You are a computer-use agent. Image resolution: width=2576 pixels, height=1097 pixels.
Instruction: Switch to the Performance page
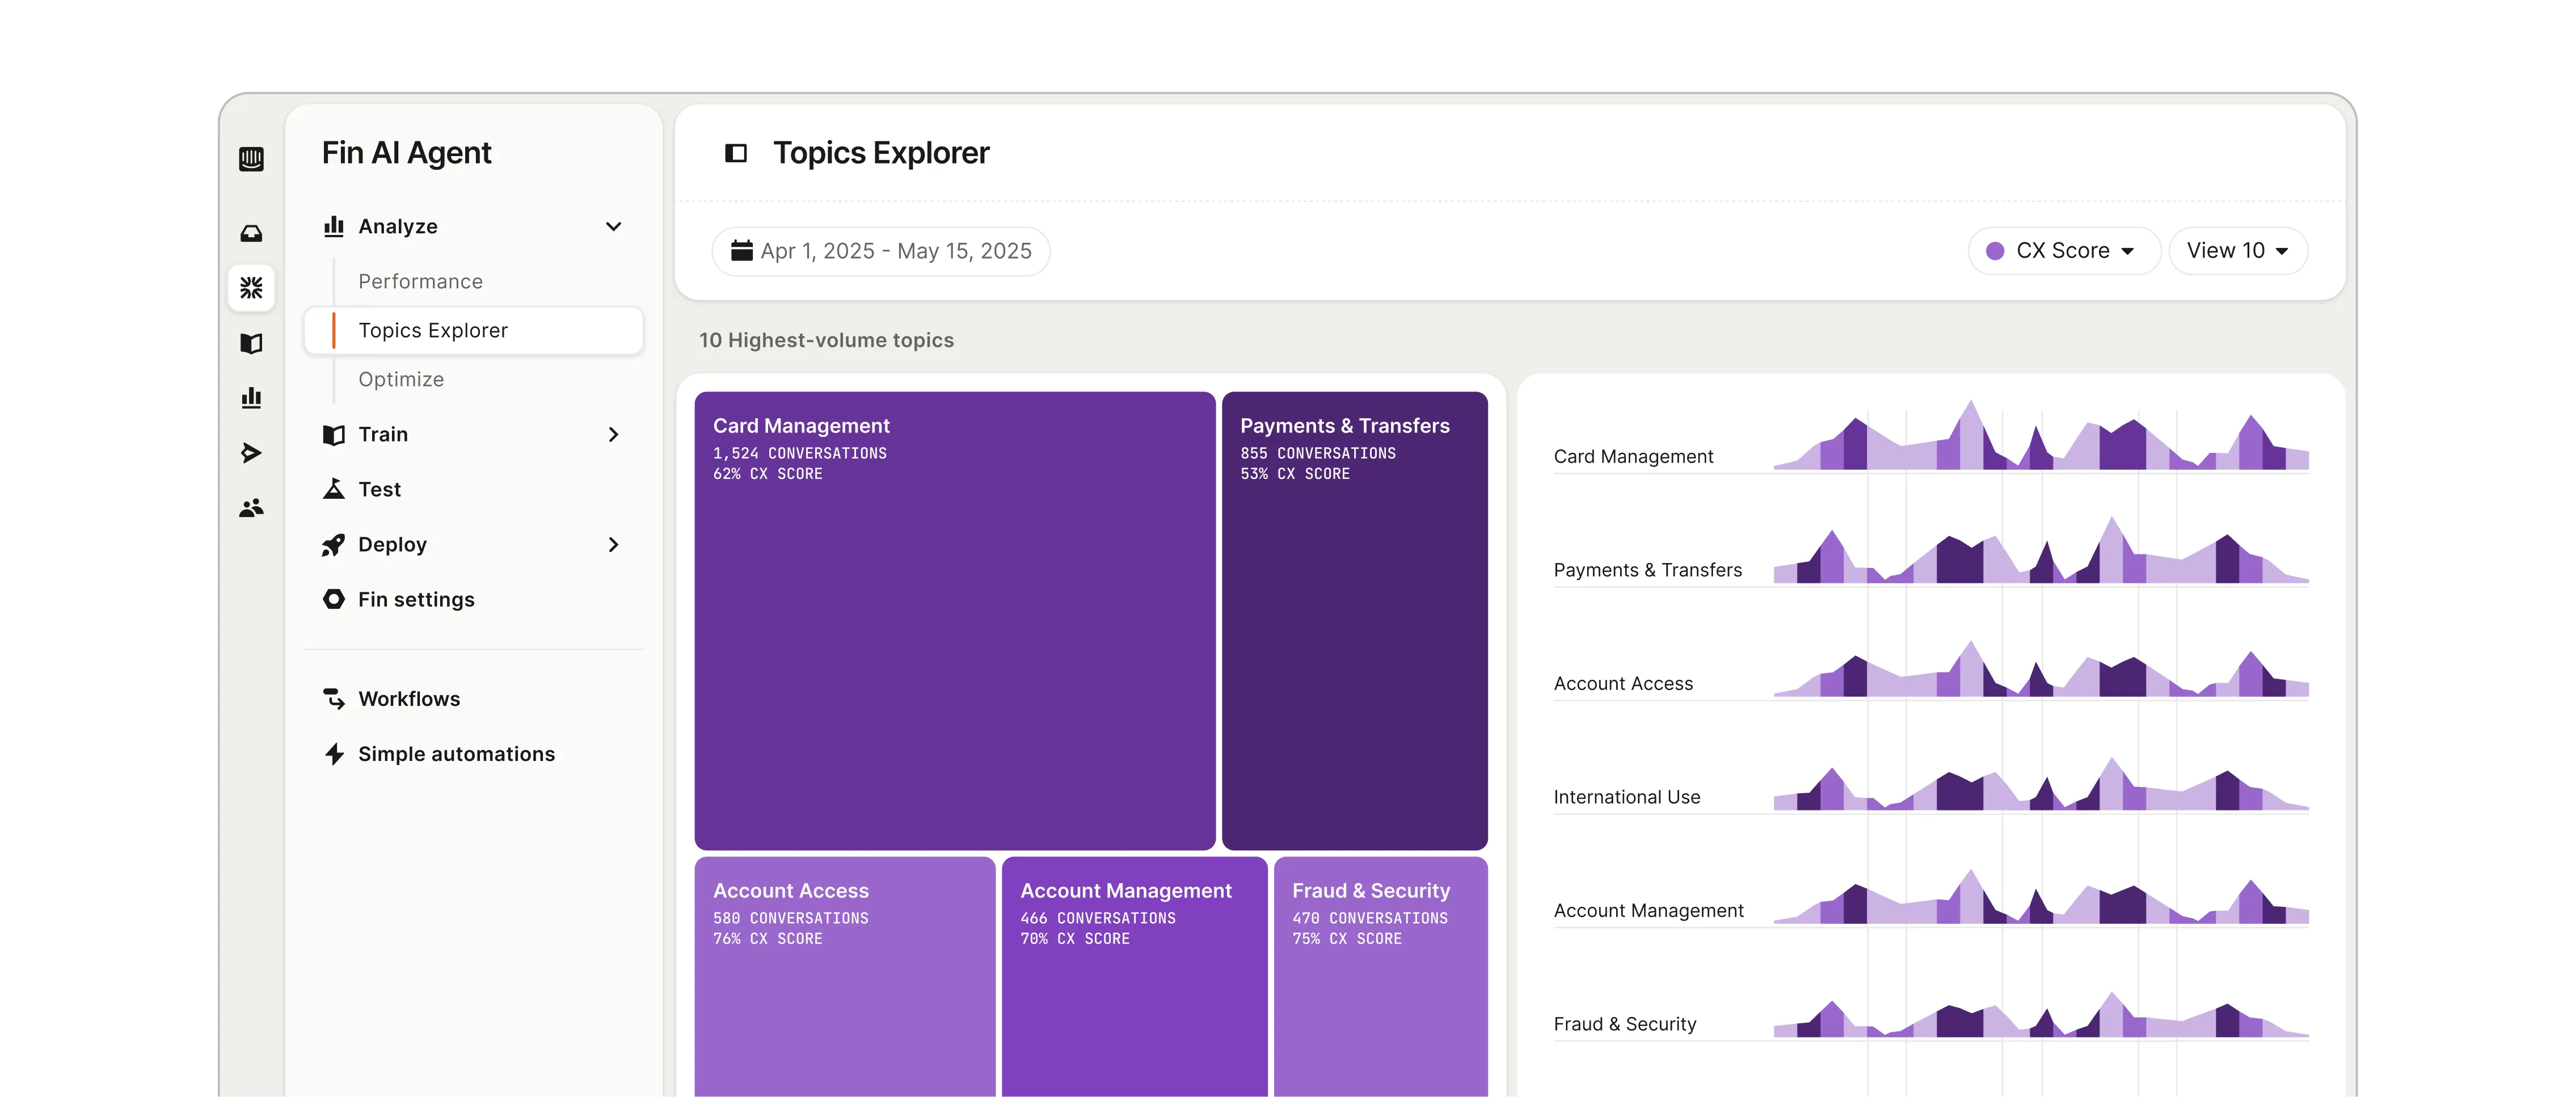pos(420,281)
